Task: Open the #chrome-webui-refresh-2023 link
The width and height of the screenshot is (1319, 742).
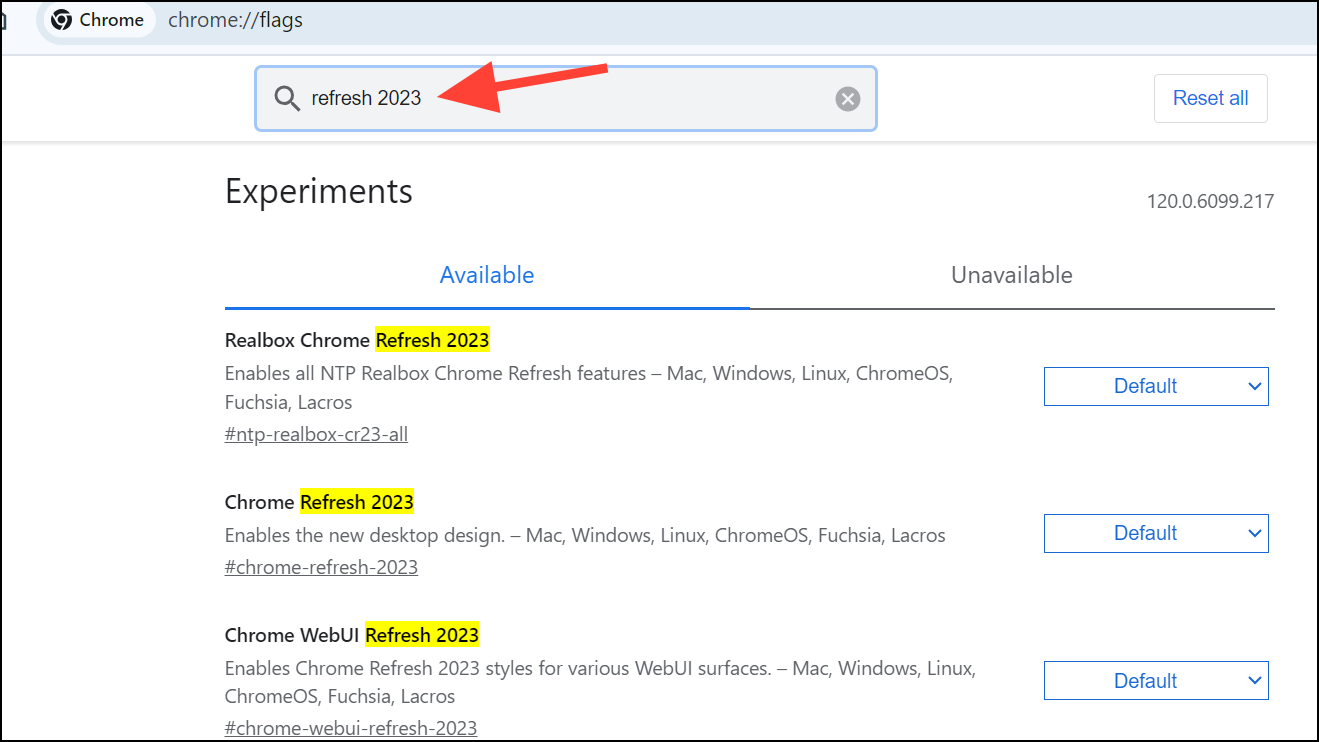Action: (x=351, y=728)
